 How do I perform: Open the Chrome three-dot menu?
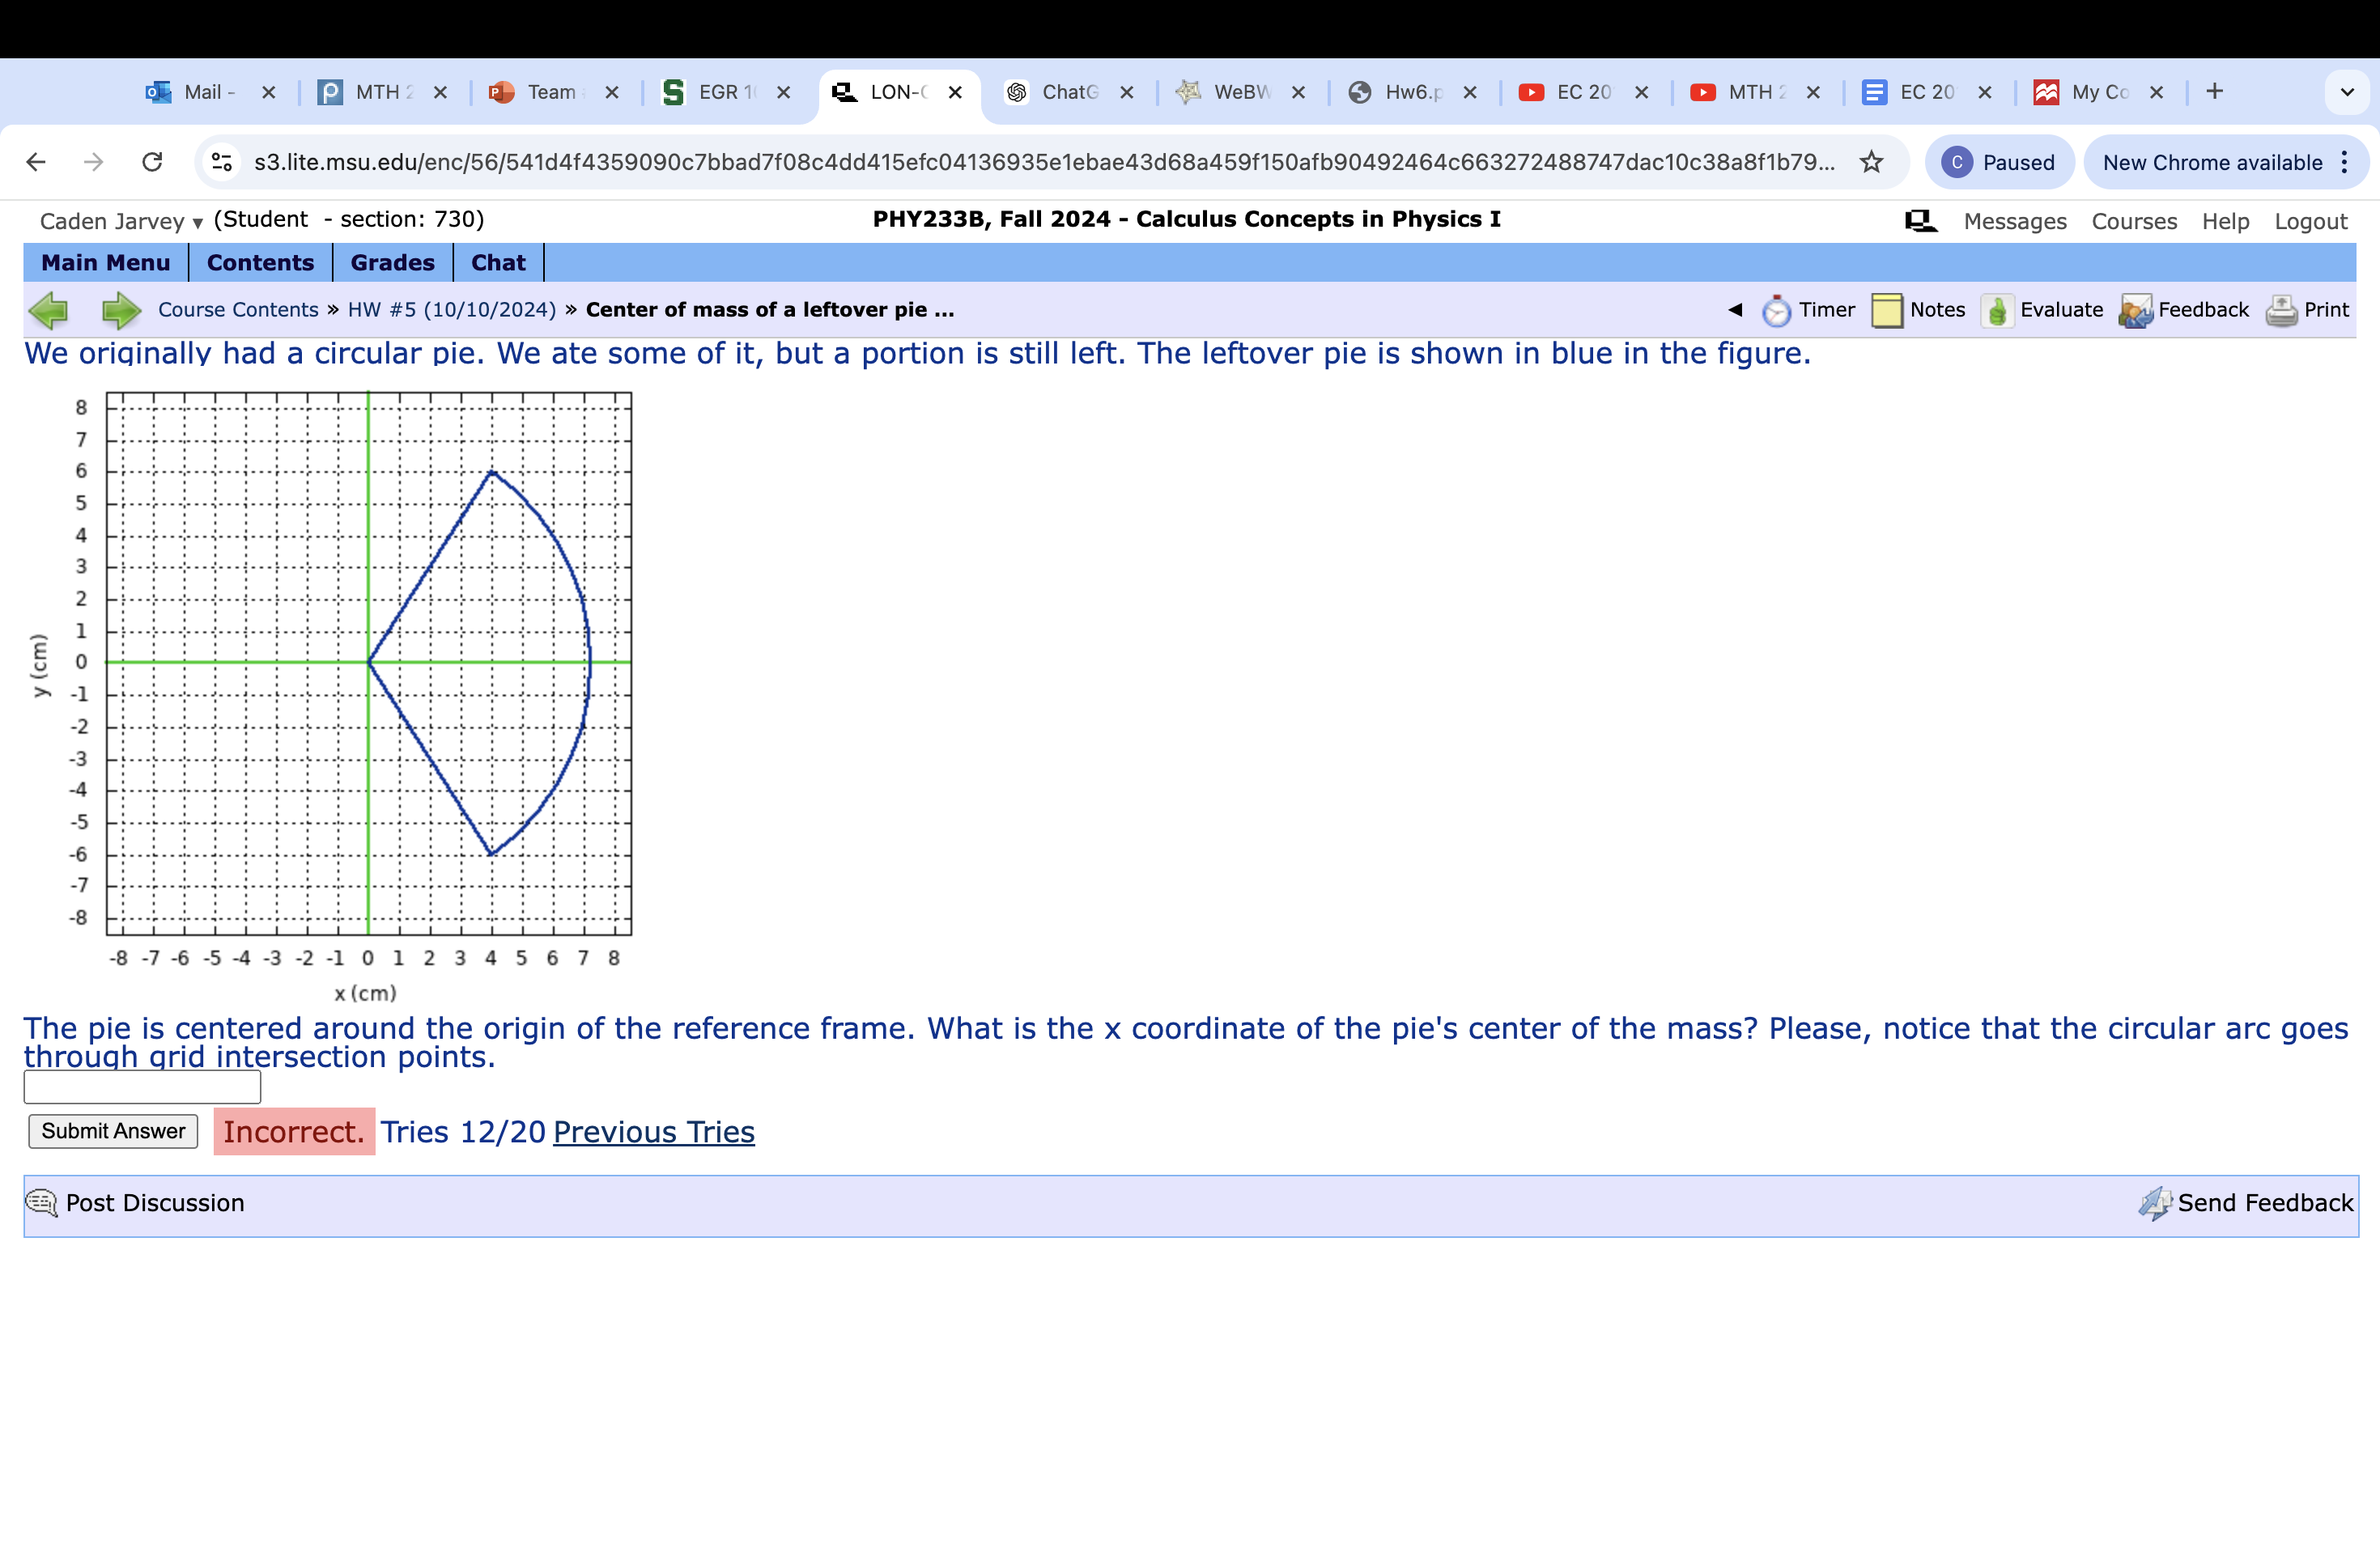[2344, 162]
